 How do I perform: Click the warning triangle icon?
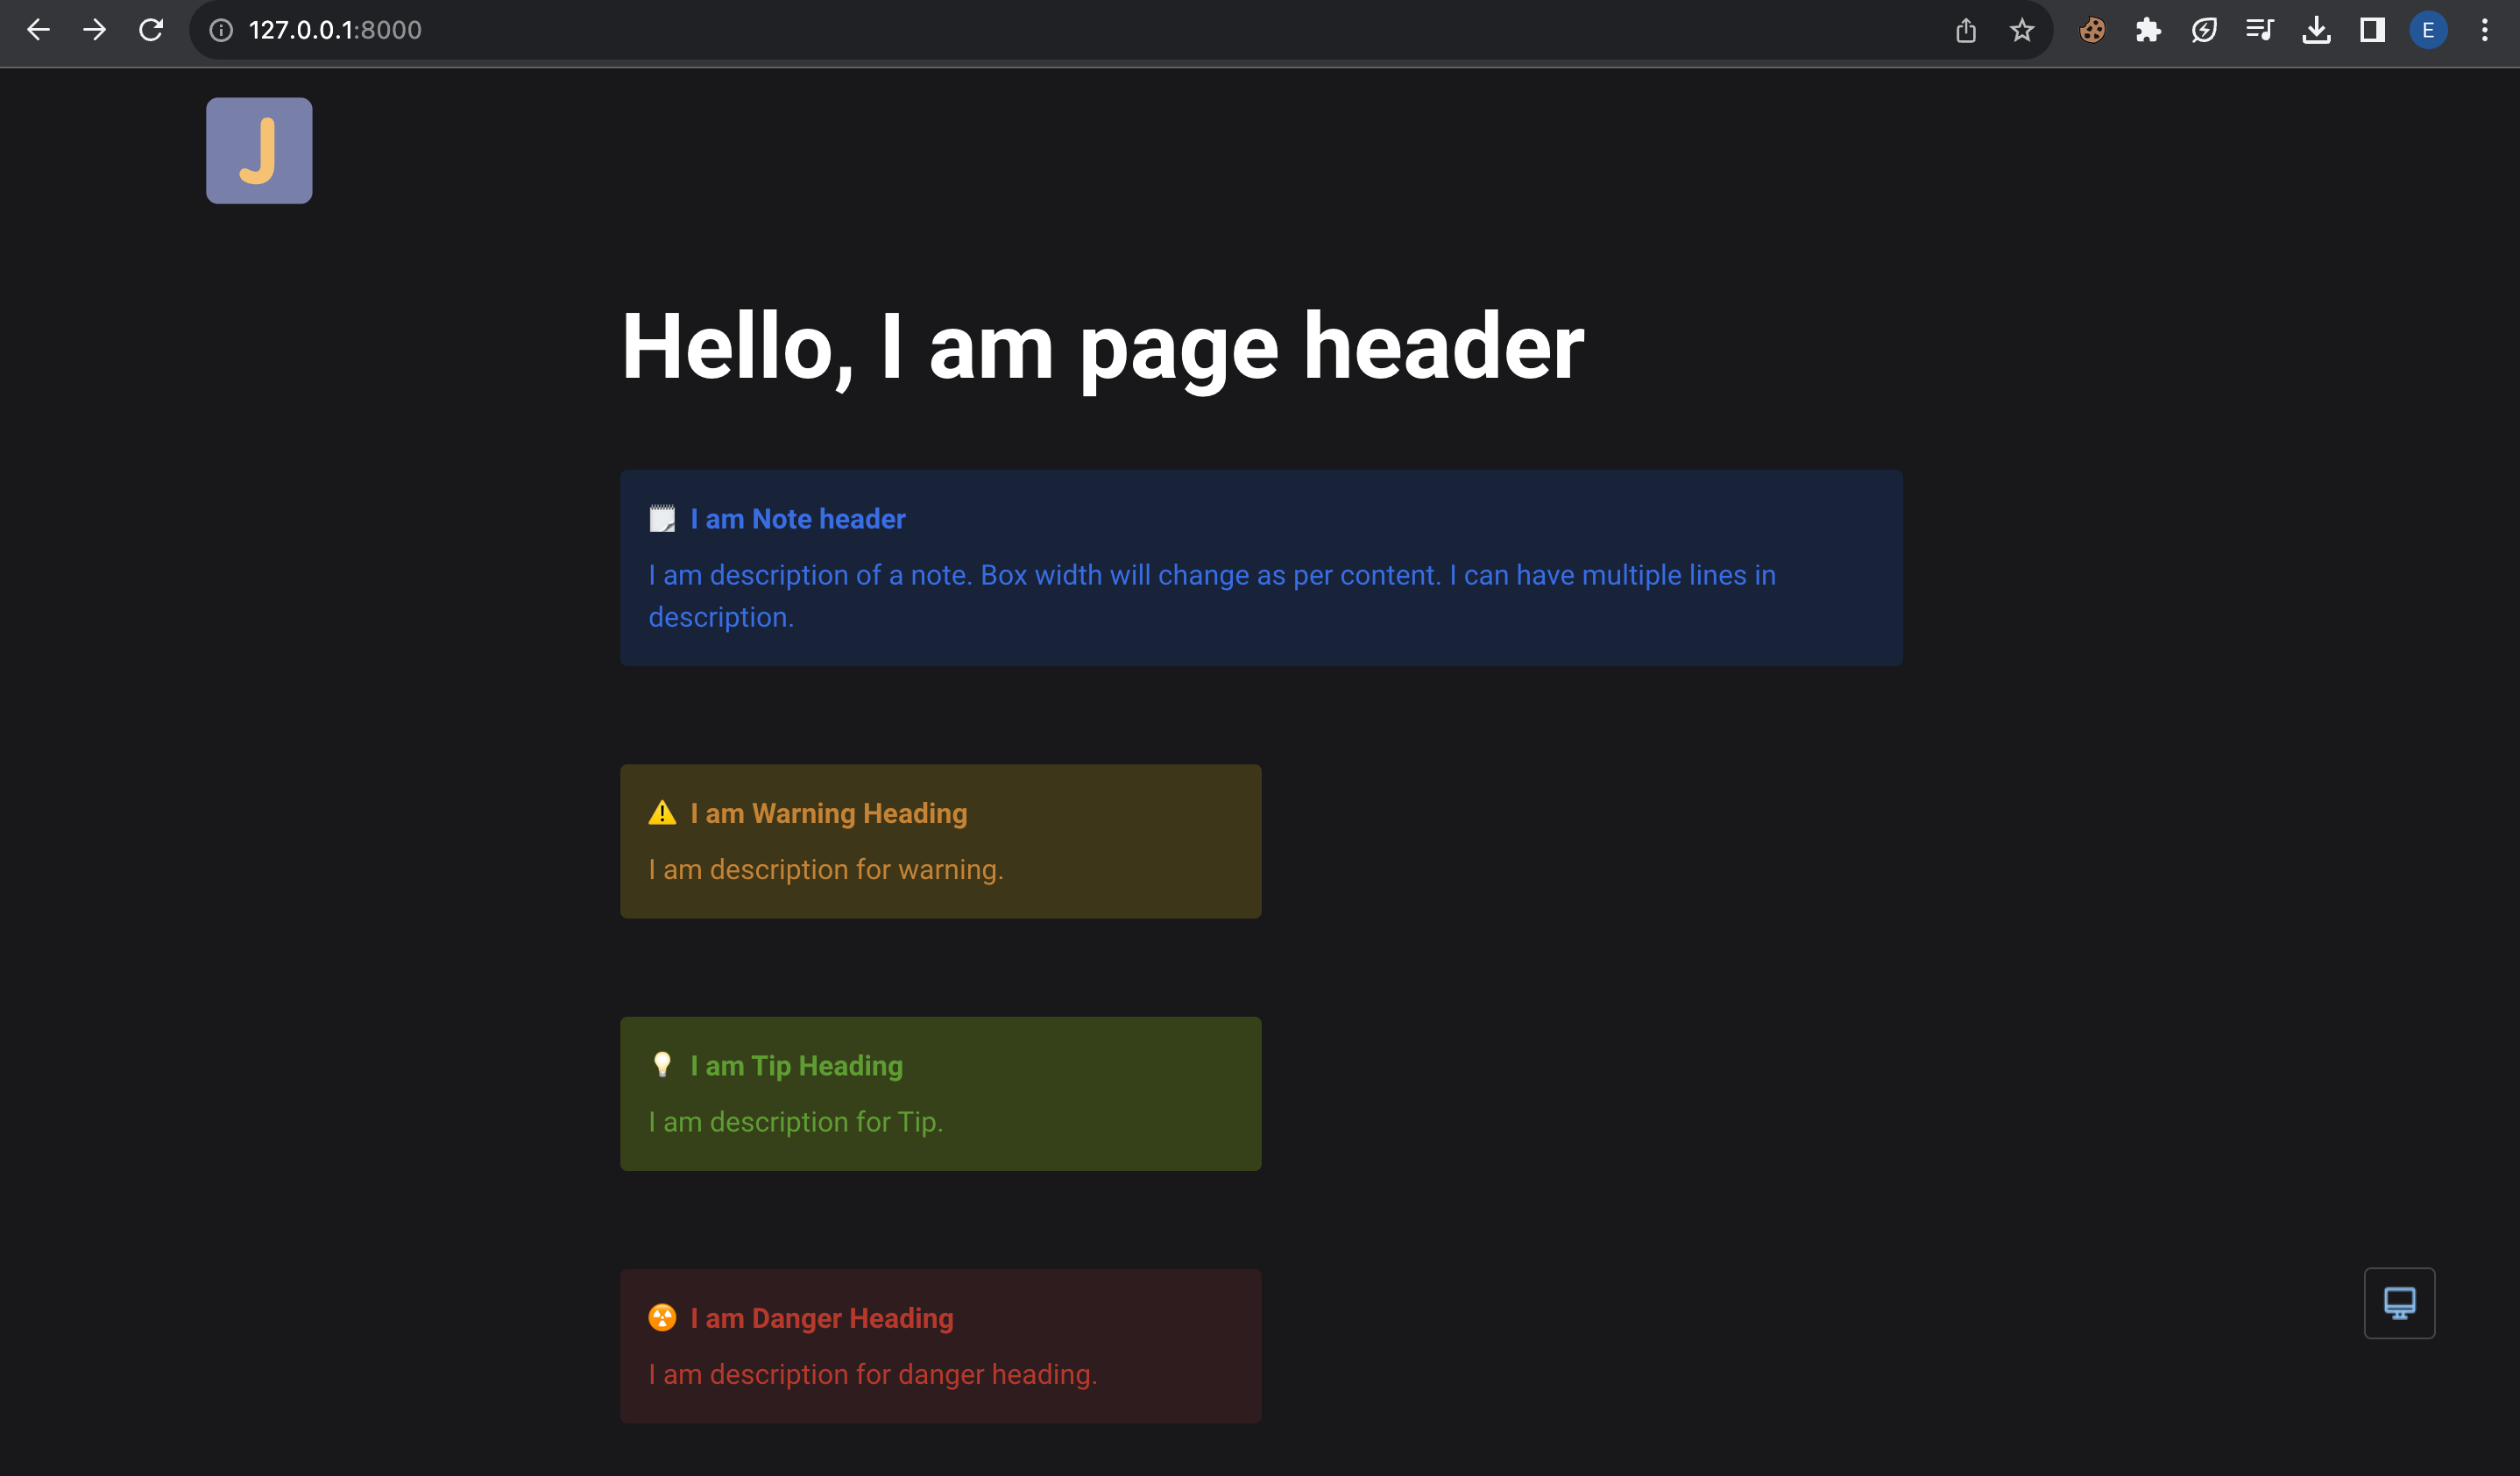pos(662,813)
